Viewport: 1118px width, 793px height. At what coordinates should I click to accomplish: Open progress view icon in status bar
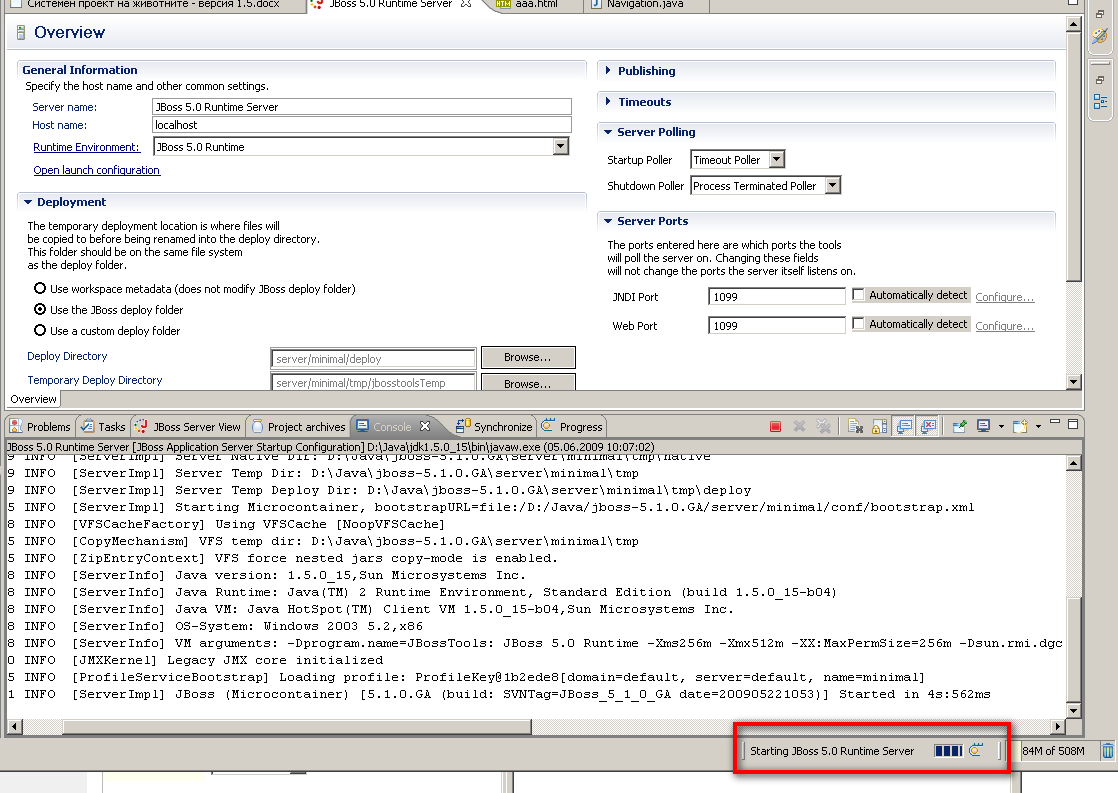click(x=976, y=750)
